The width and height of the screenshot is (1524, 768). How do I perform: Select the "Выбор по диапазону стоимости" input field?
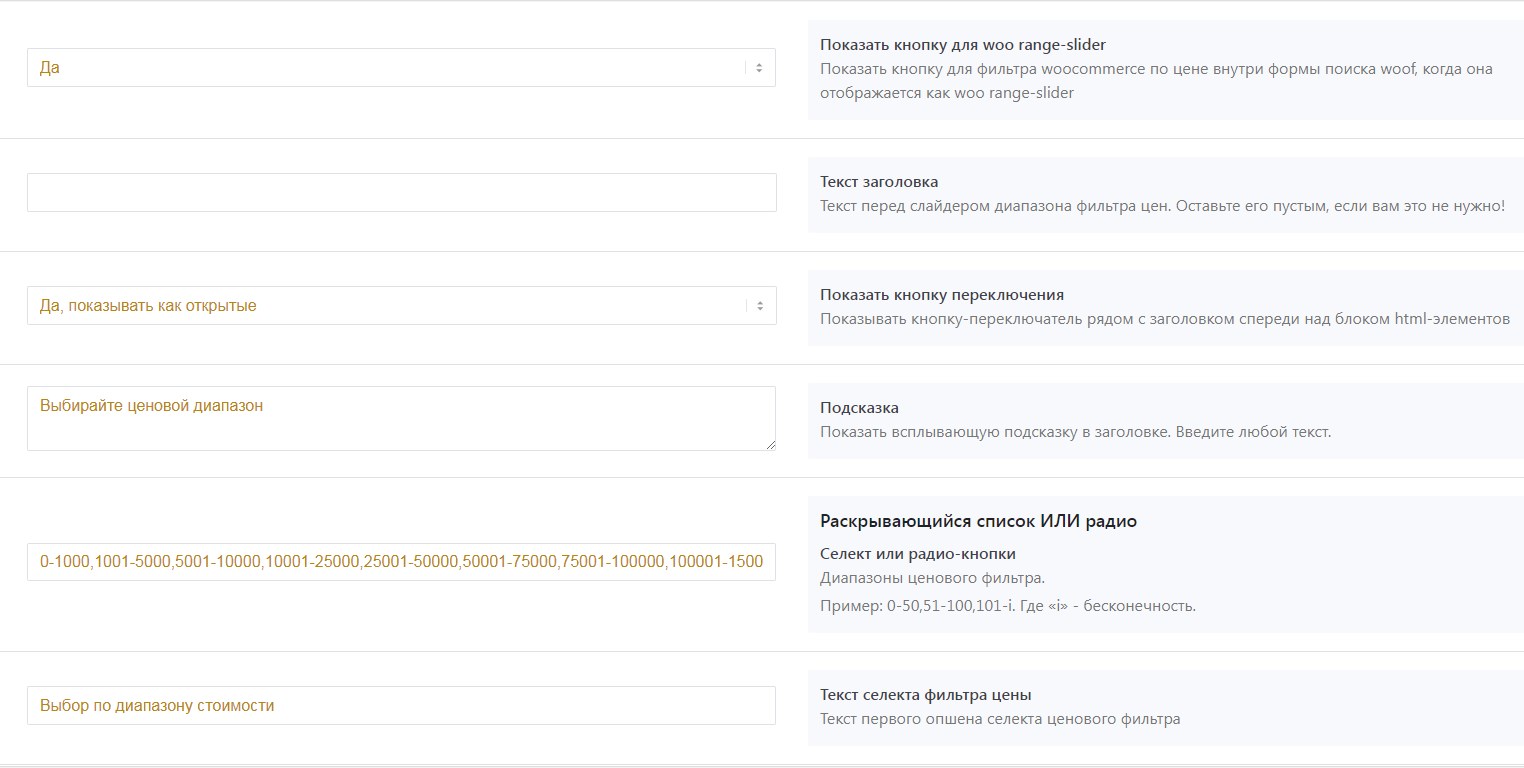(x=401, y=705)
